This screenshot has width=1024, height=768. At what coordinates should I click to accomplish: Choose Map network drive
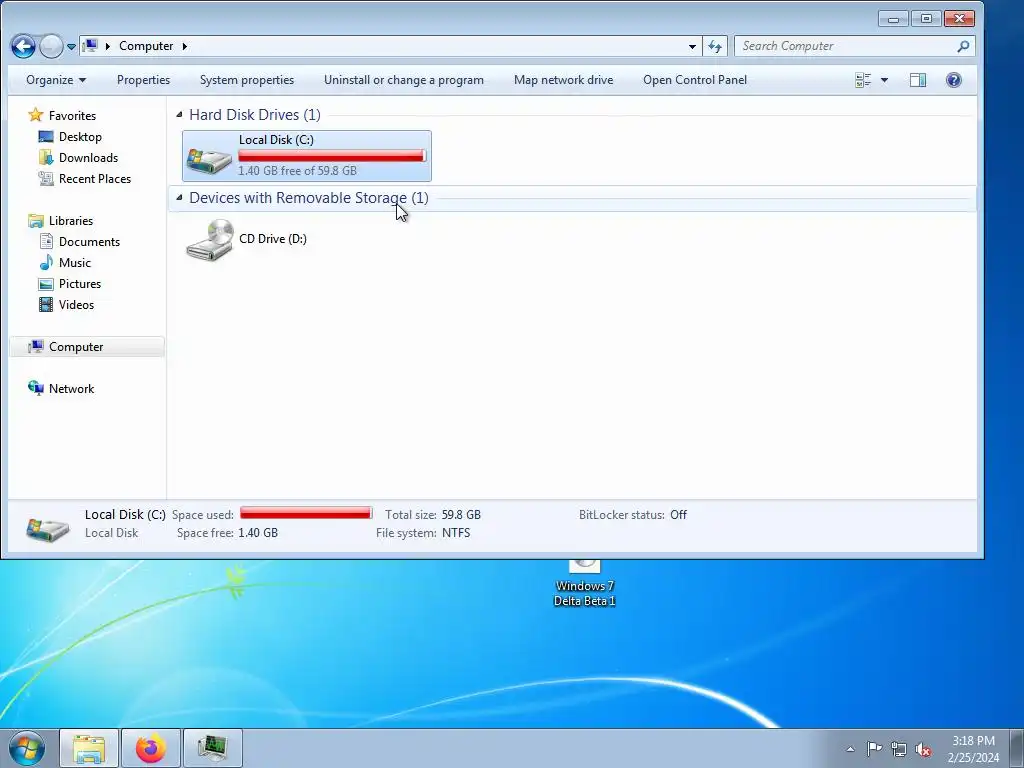click(x=563, y=80)
